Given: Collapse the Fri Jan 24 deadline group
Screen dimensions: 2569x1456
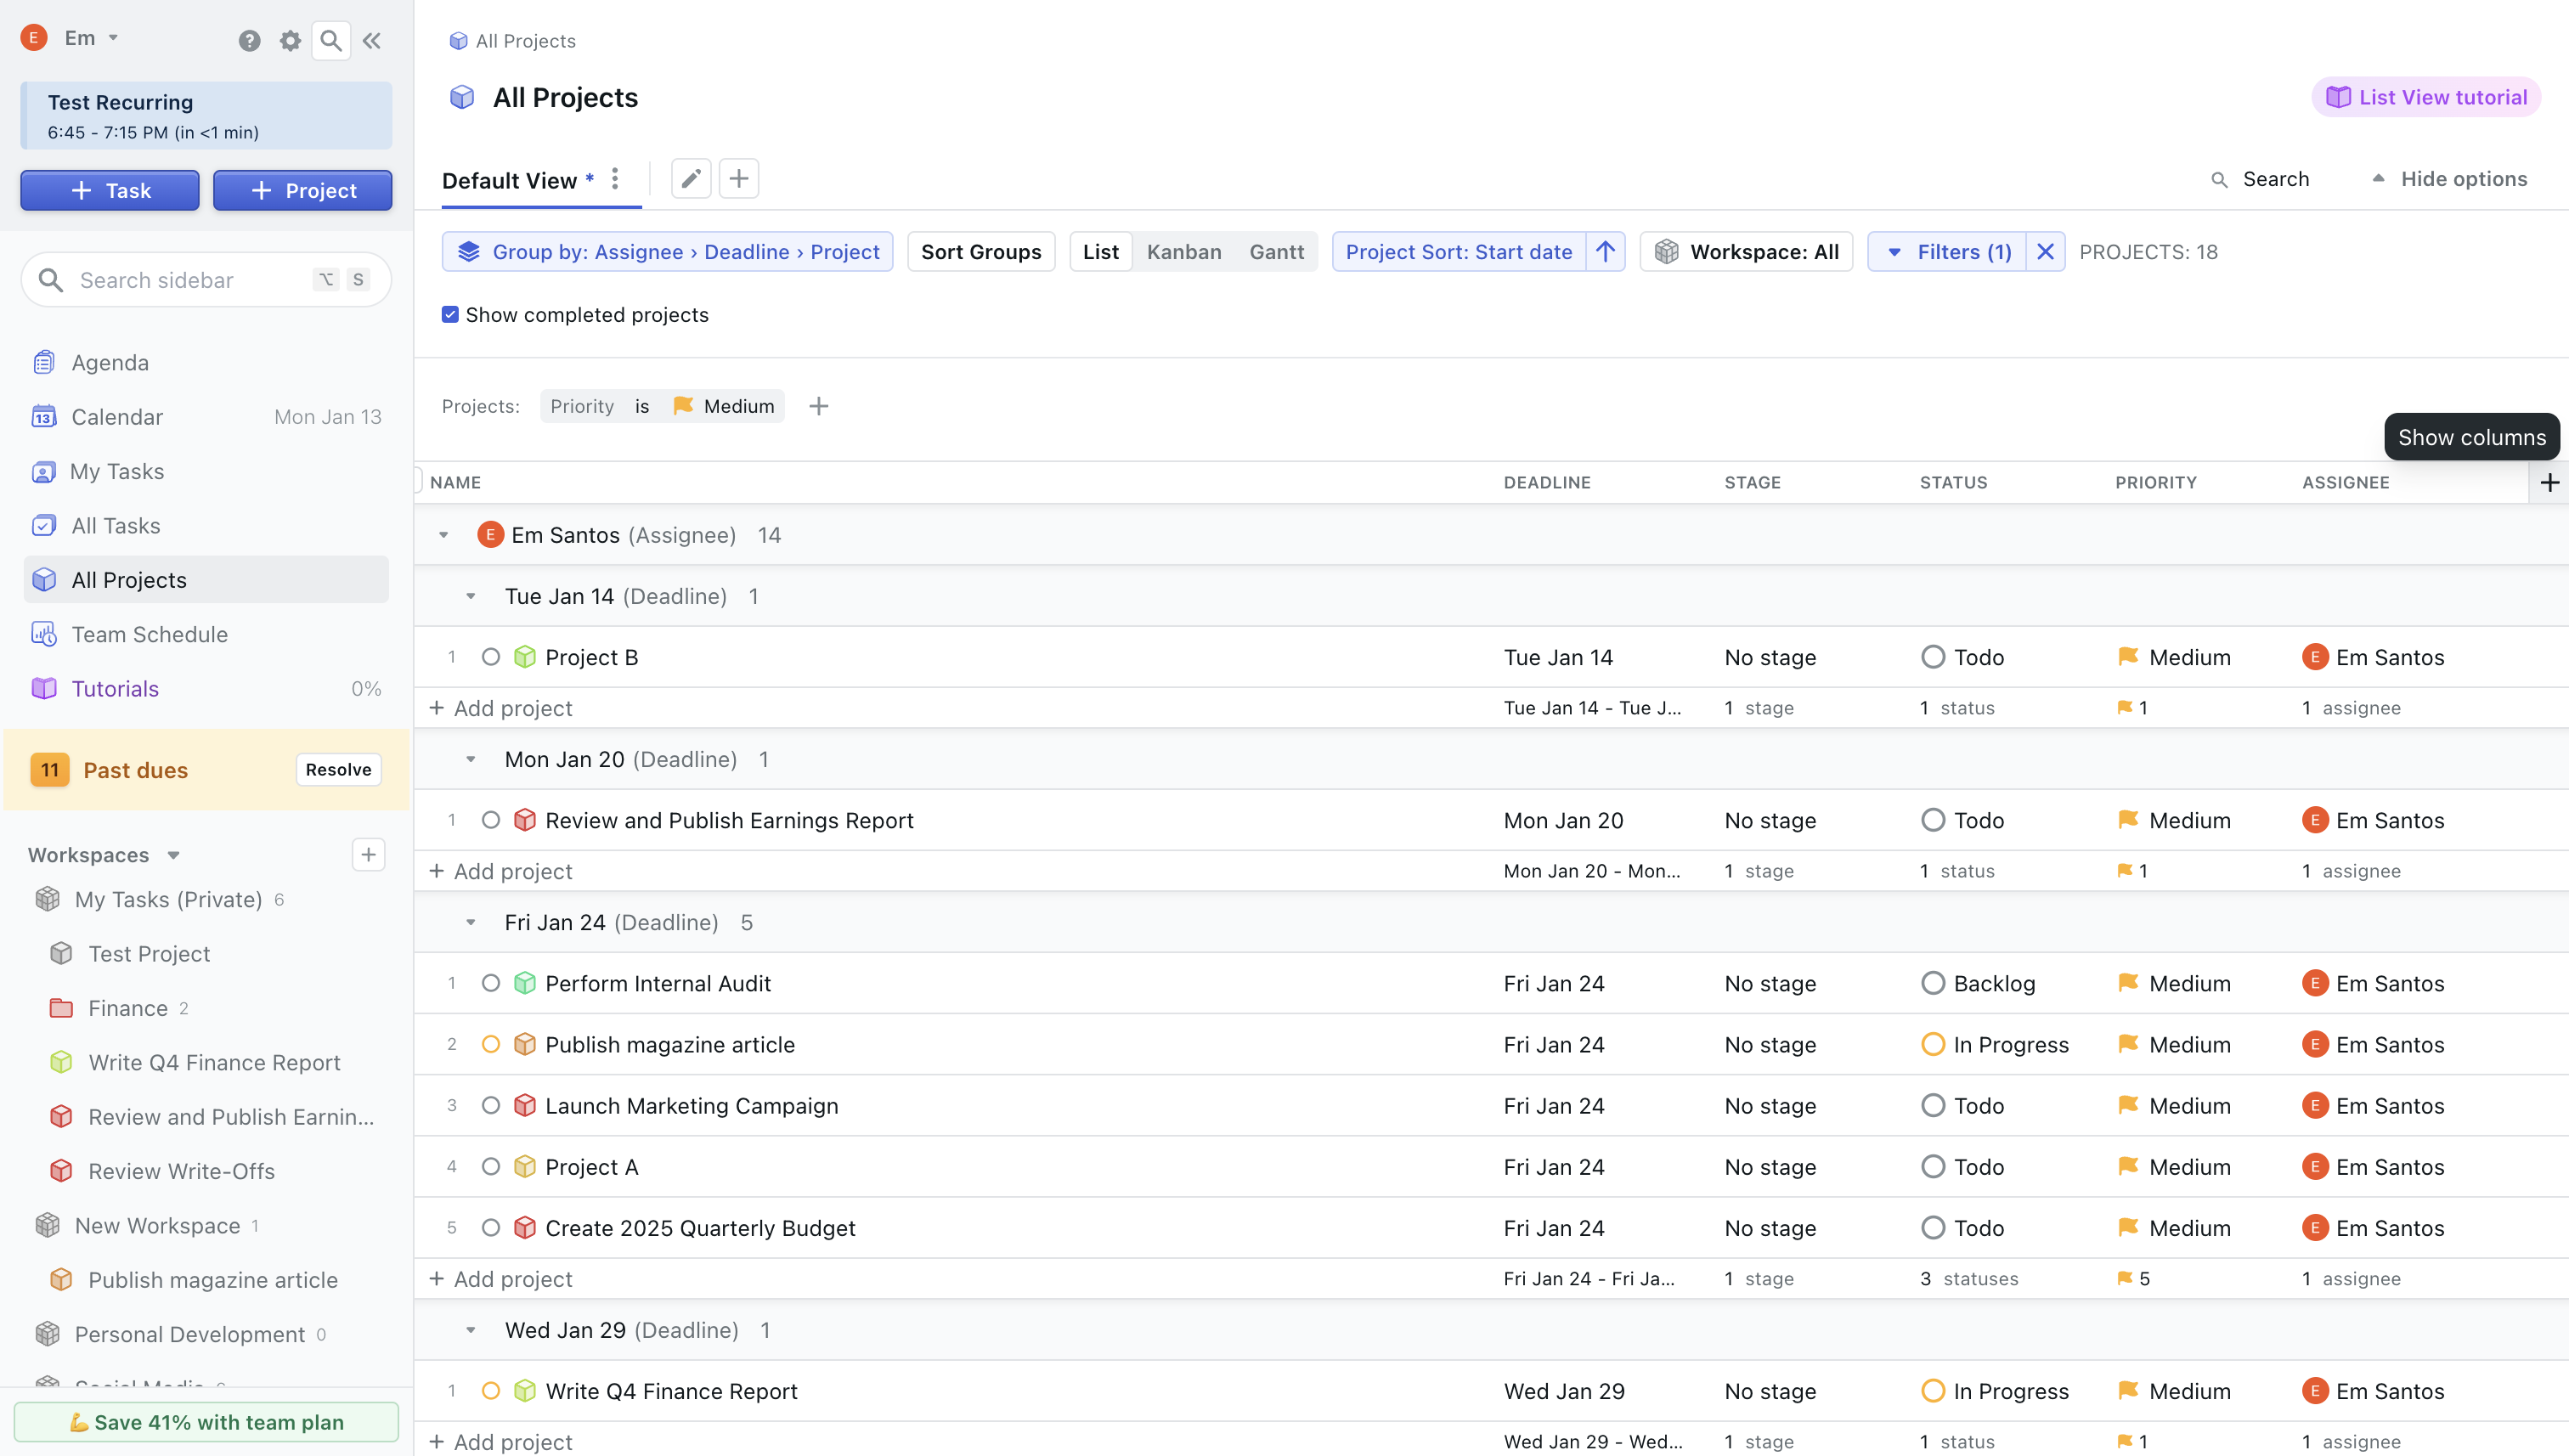Looking at the screenshot, I should click(x=470, y=922).
